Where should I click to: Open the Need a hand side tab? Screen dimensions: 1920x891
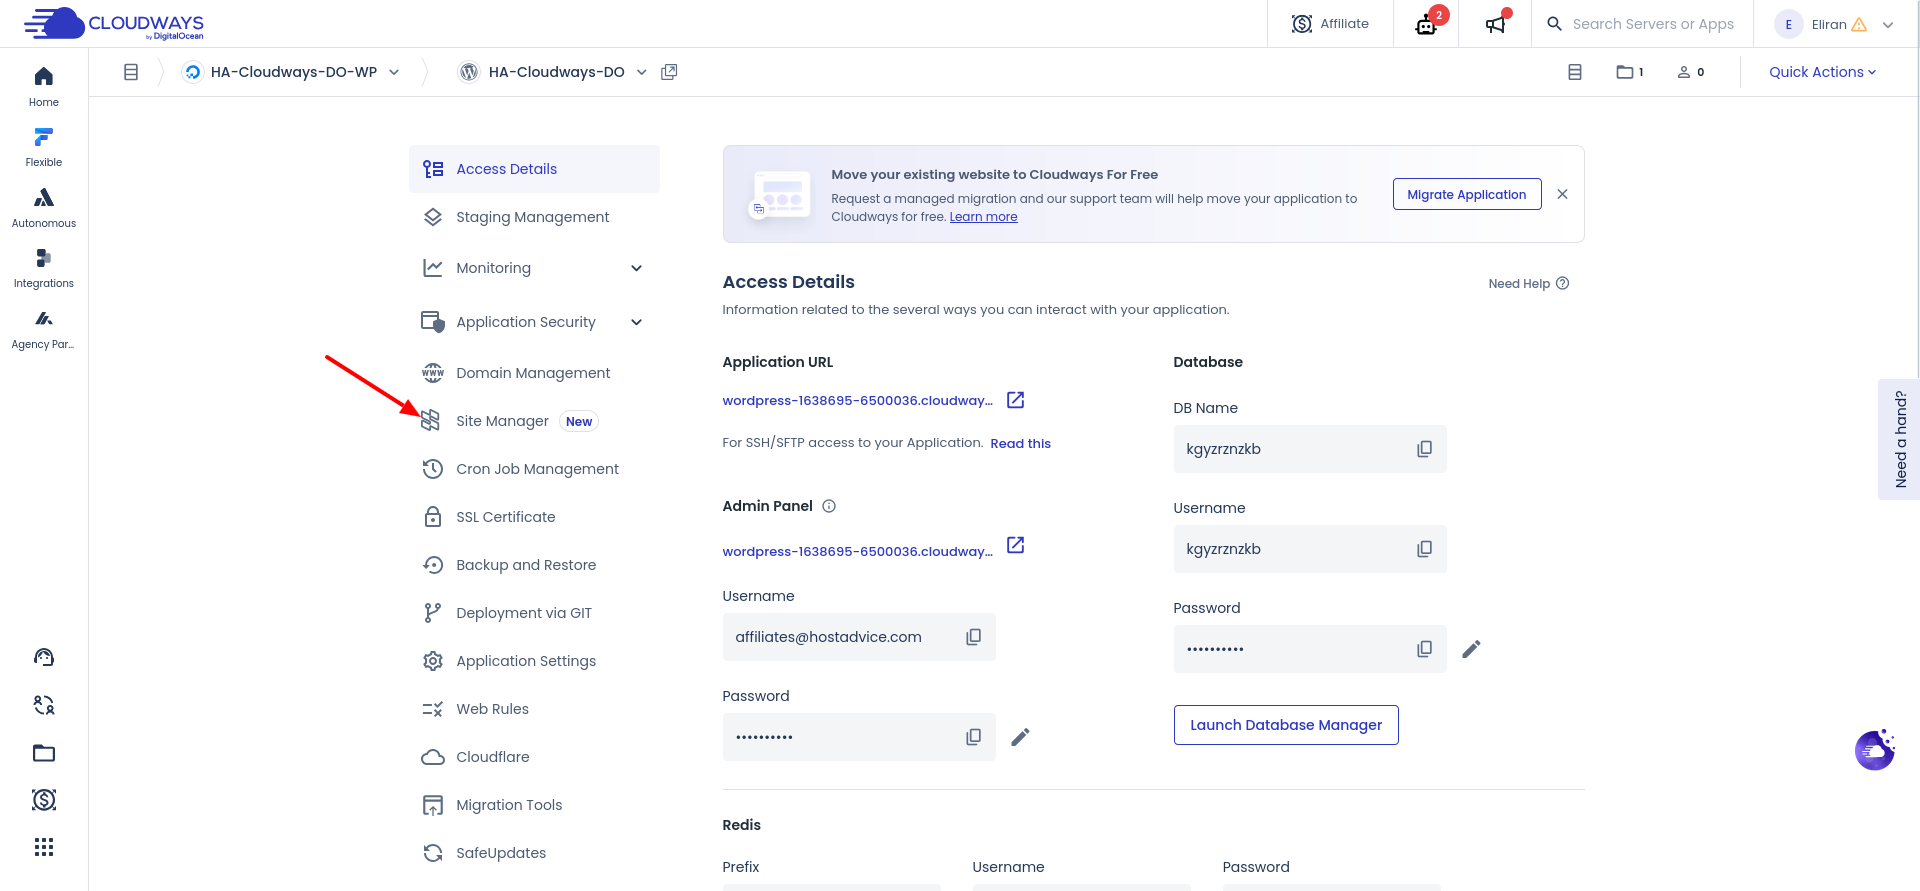pos(1898,439)
